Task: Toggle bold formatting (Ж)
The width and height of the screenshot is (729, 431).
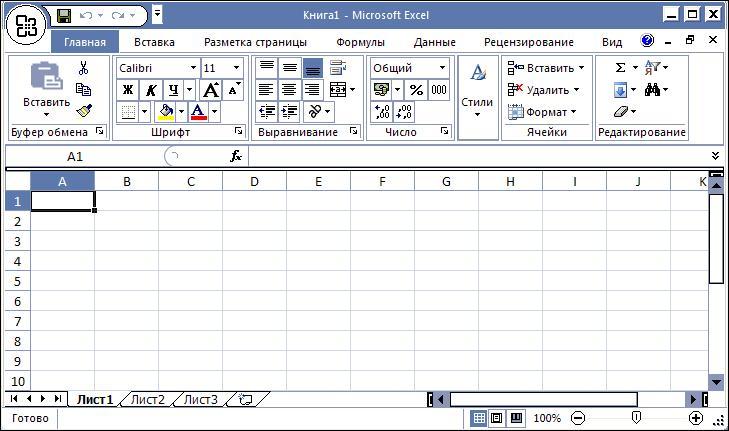Action: [128, 90]
